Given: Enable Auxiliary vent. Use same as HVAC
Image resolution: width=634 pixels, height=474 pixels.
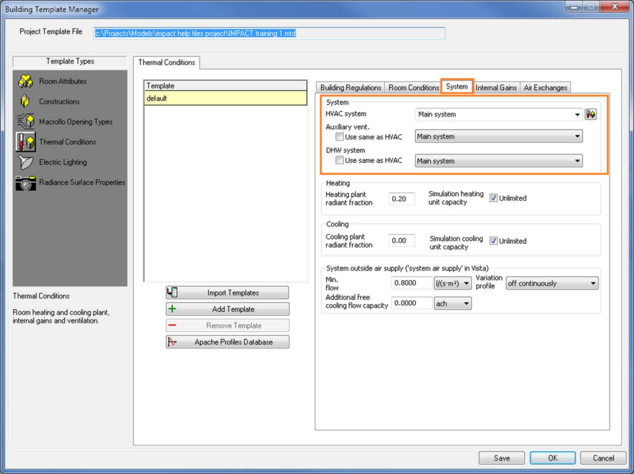Looking at the screenshot, I should click(x=340, y=137).
